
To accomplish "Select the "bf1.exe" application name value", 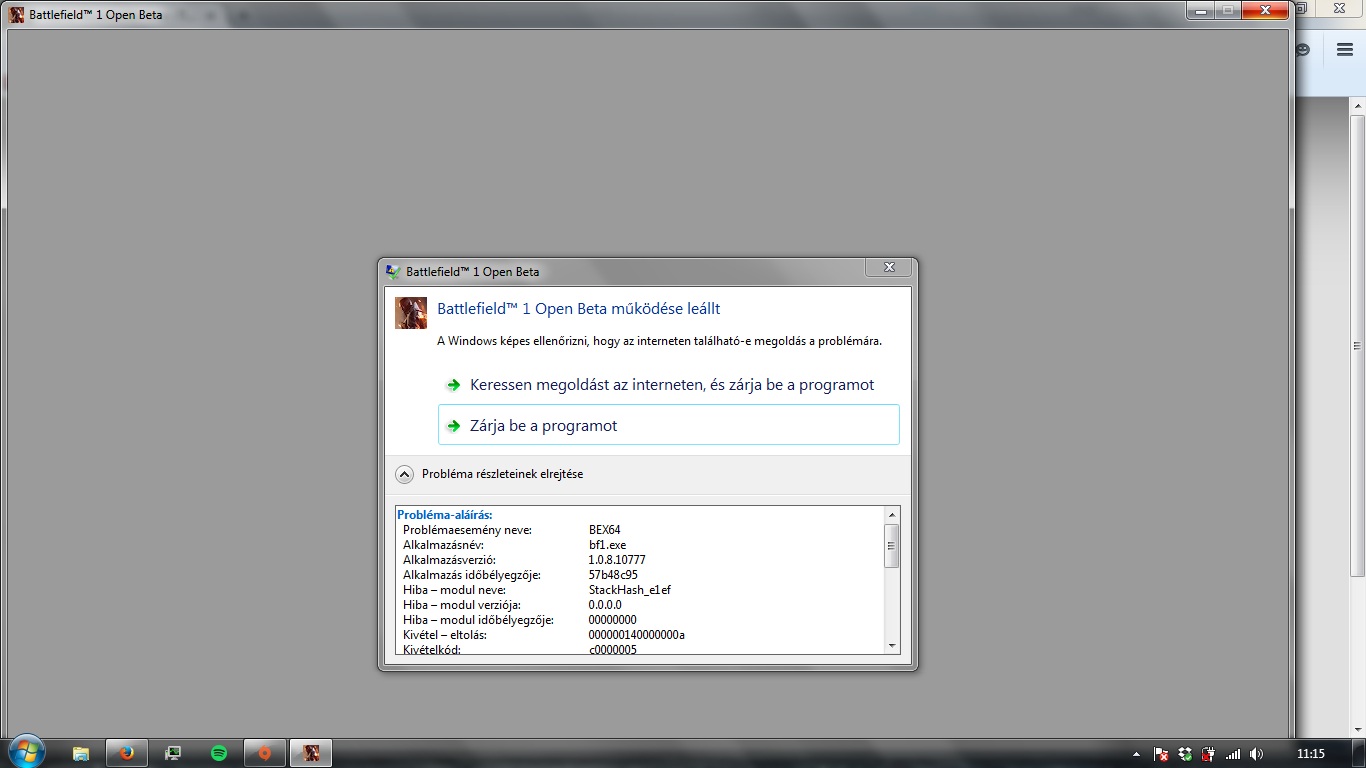I will 607,545.
